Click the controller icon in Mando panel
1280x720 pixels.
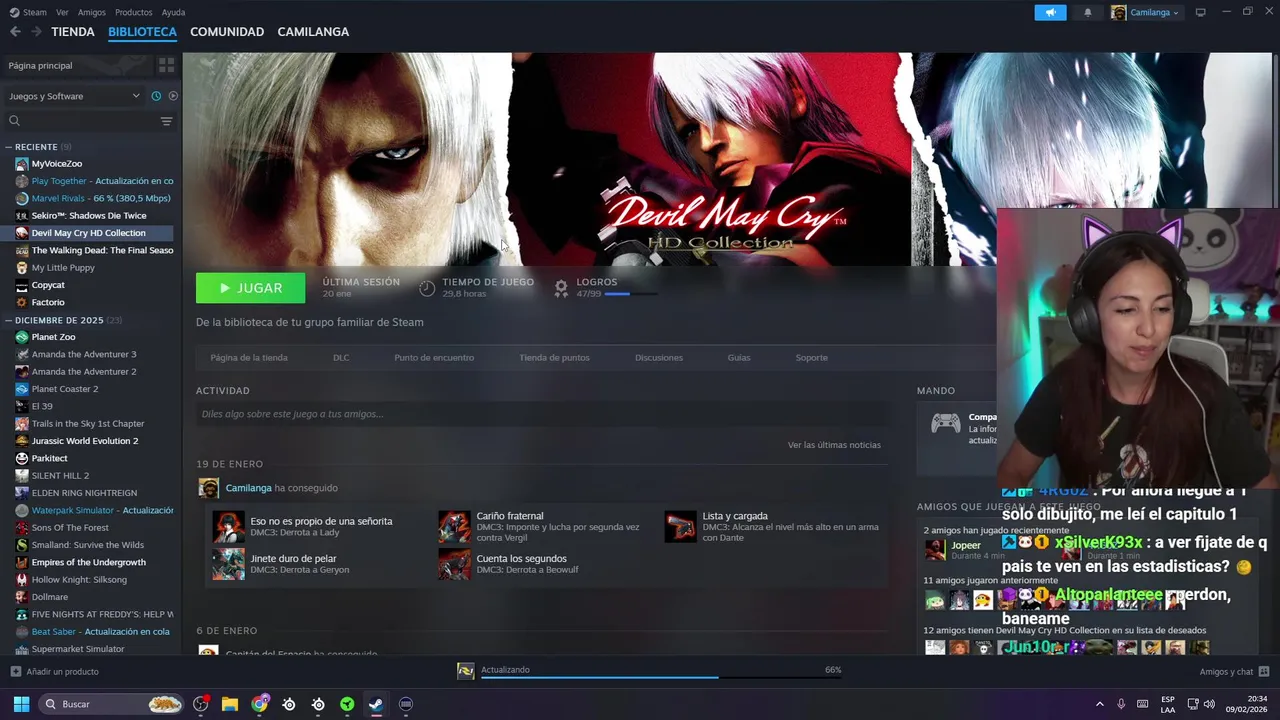tap(946, 424)
